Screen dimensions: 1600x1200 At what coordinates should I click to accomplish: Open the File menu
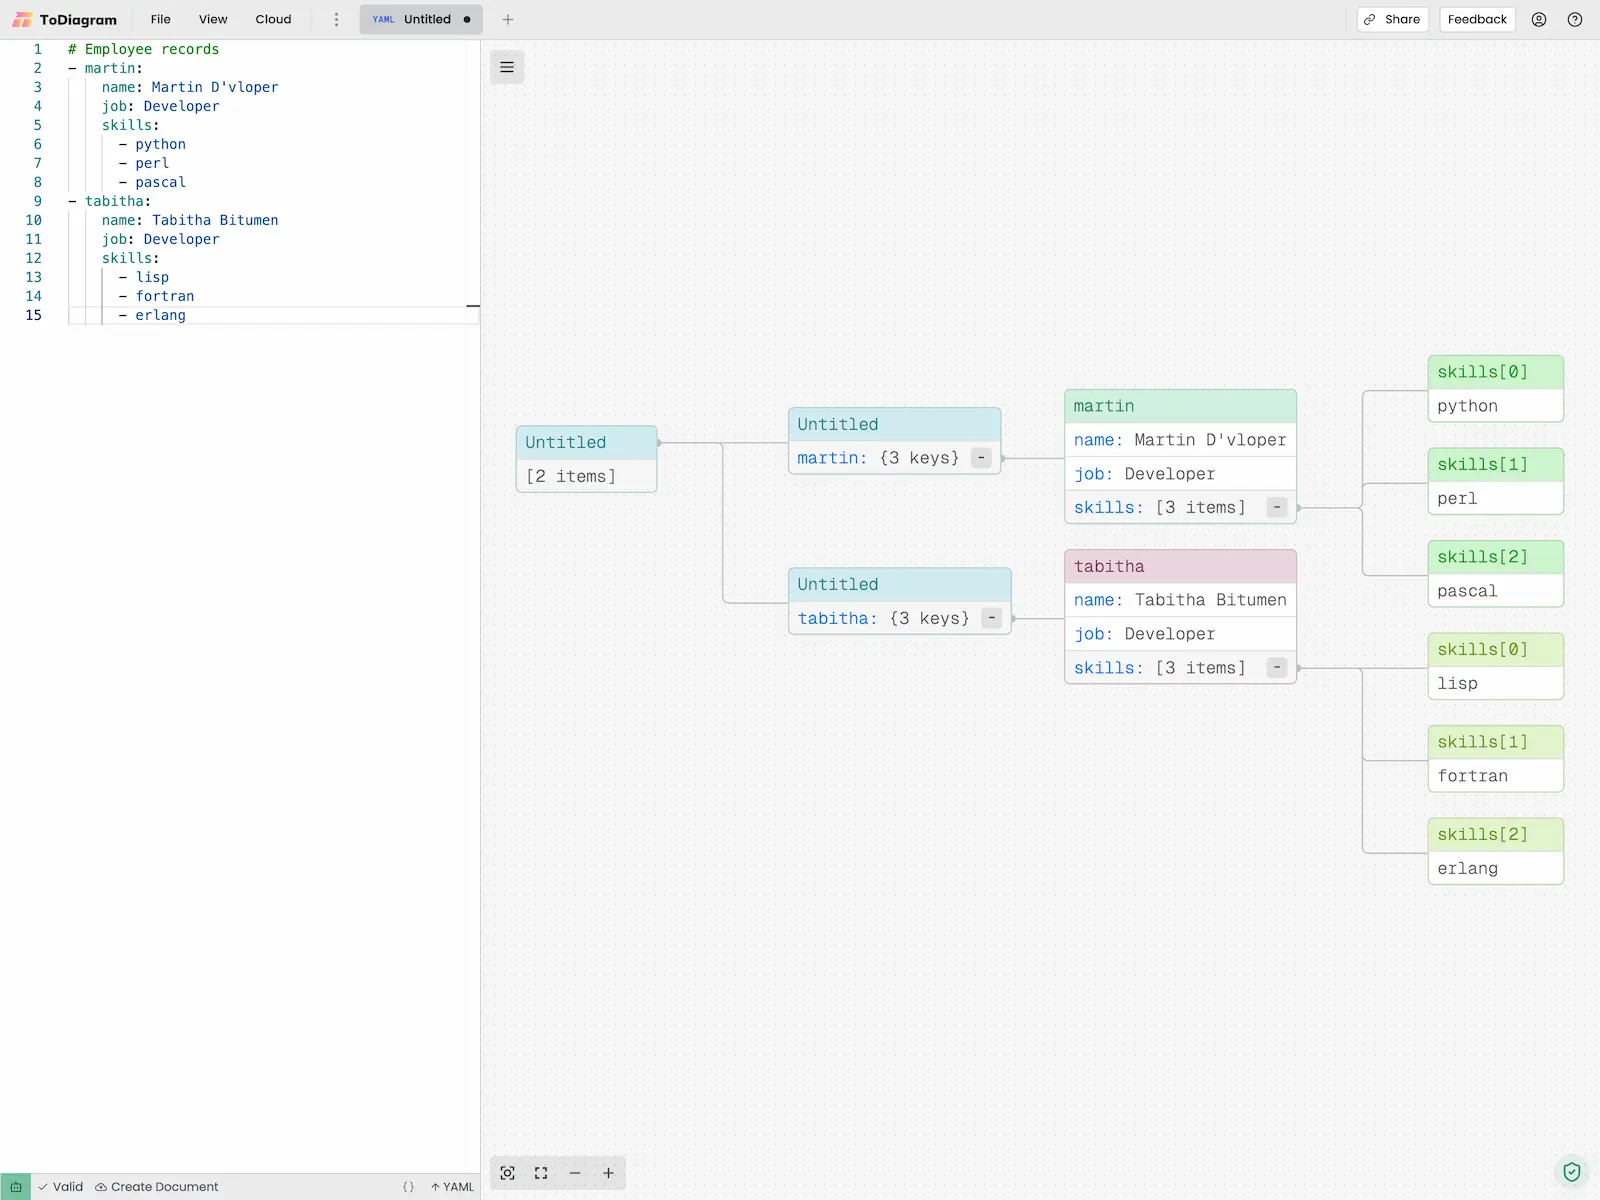point(160,19)
